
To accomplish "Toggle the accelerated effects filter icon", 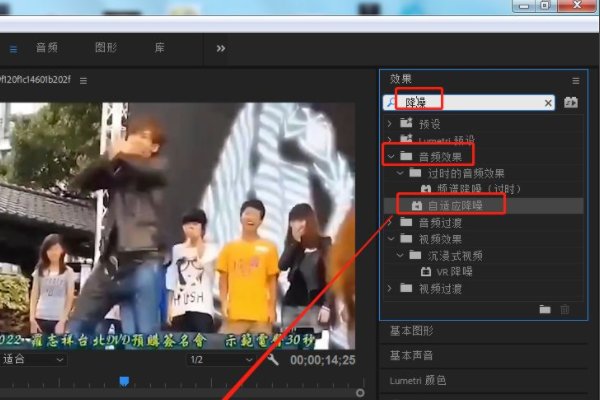I will (x=571, y=103).
